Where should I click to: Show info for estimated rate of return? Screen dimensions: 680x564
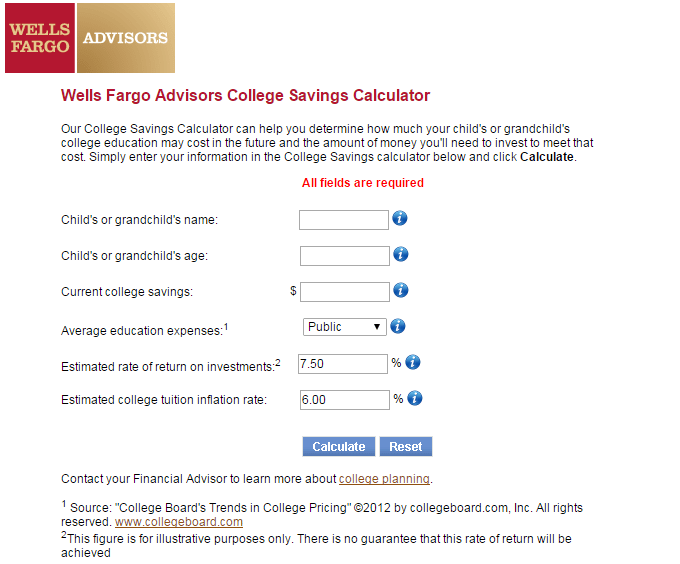[x=412, y=362]
